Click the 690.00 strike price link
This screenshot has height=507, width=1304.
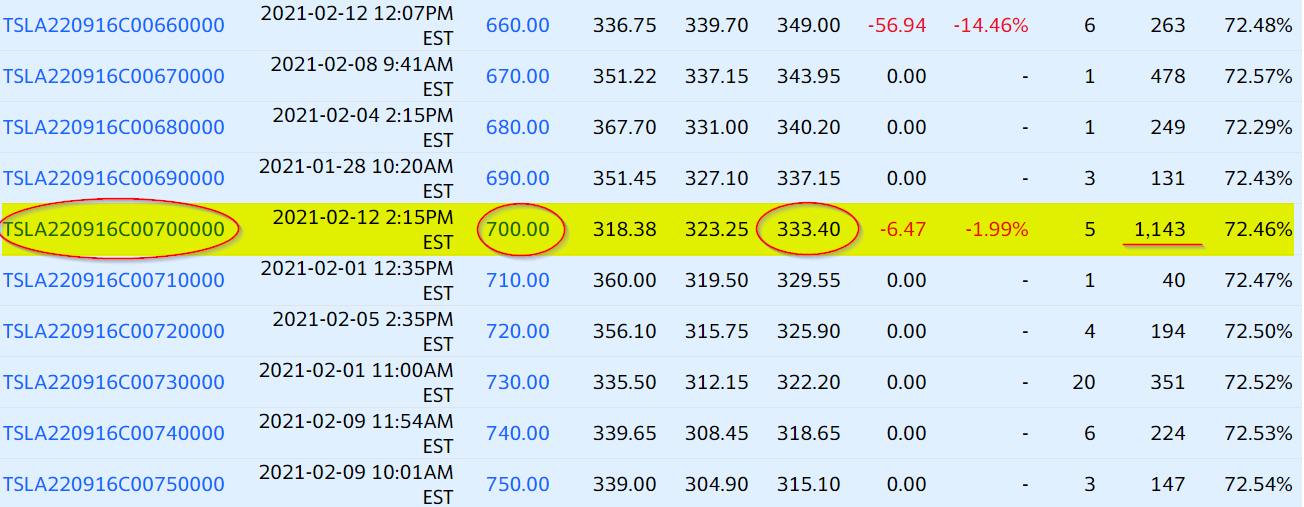[x=518, y=178]
